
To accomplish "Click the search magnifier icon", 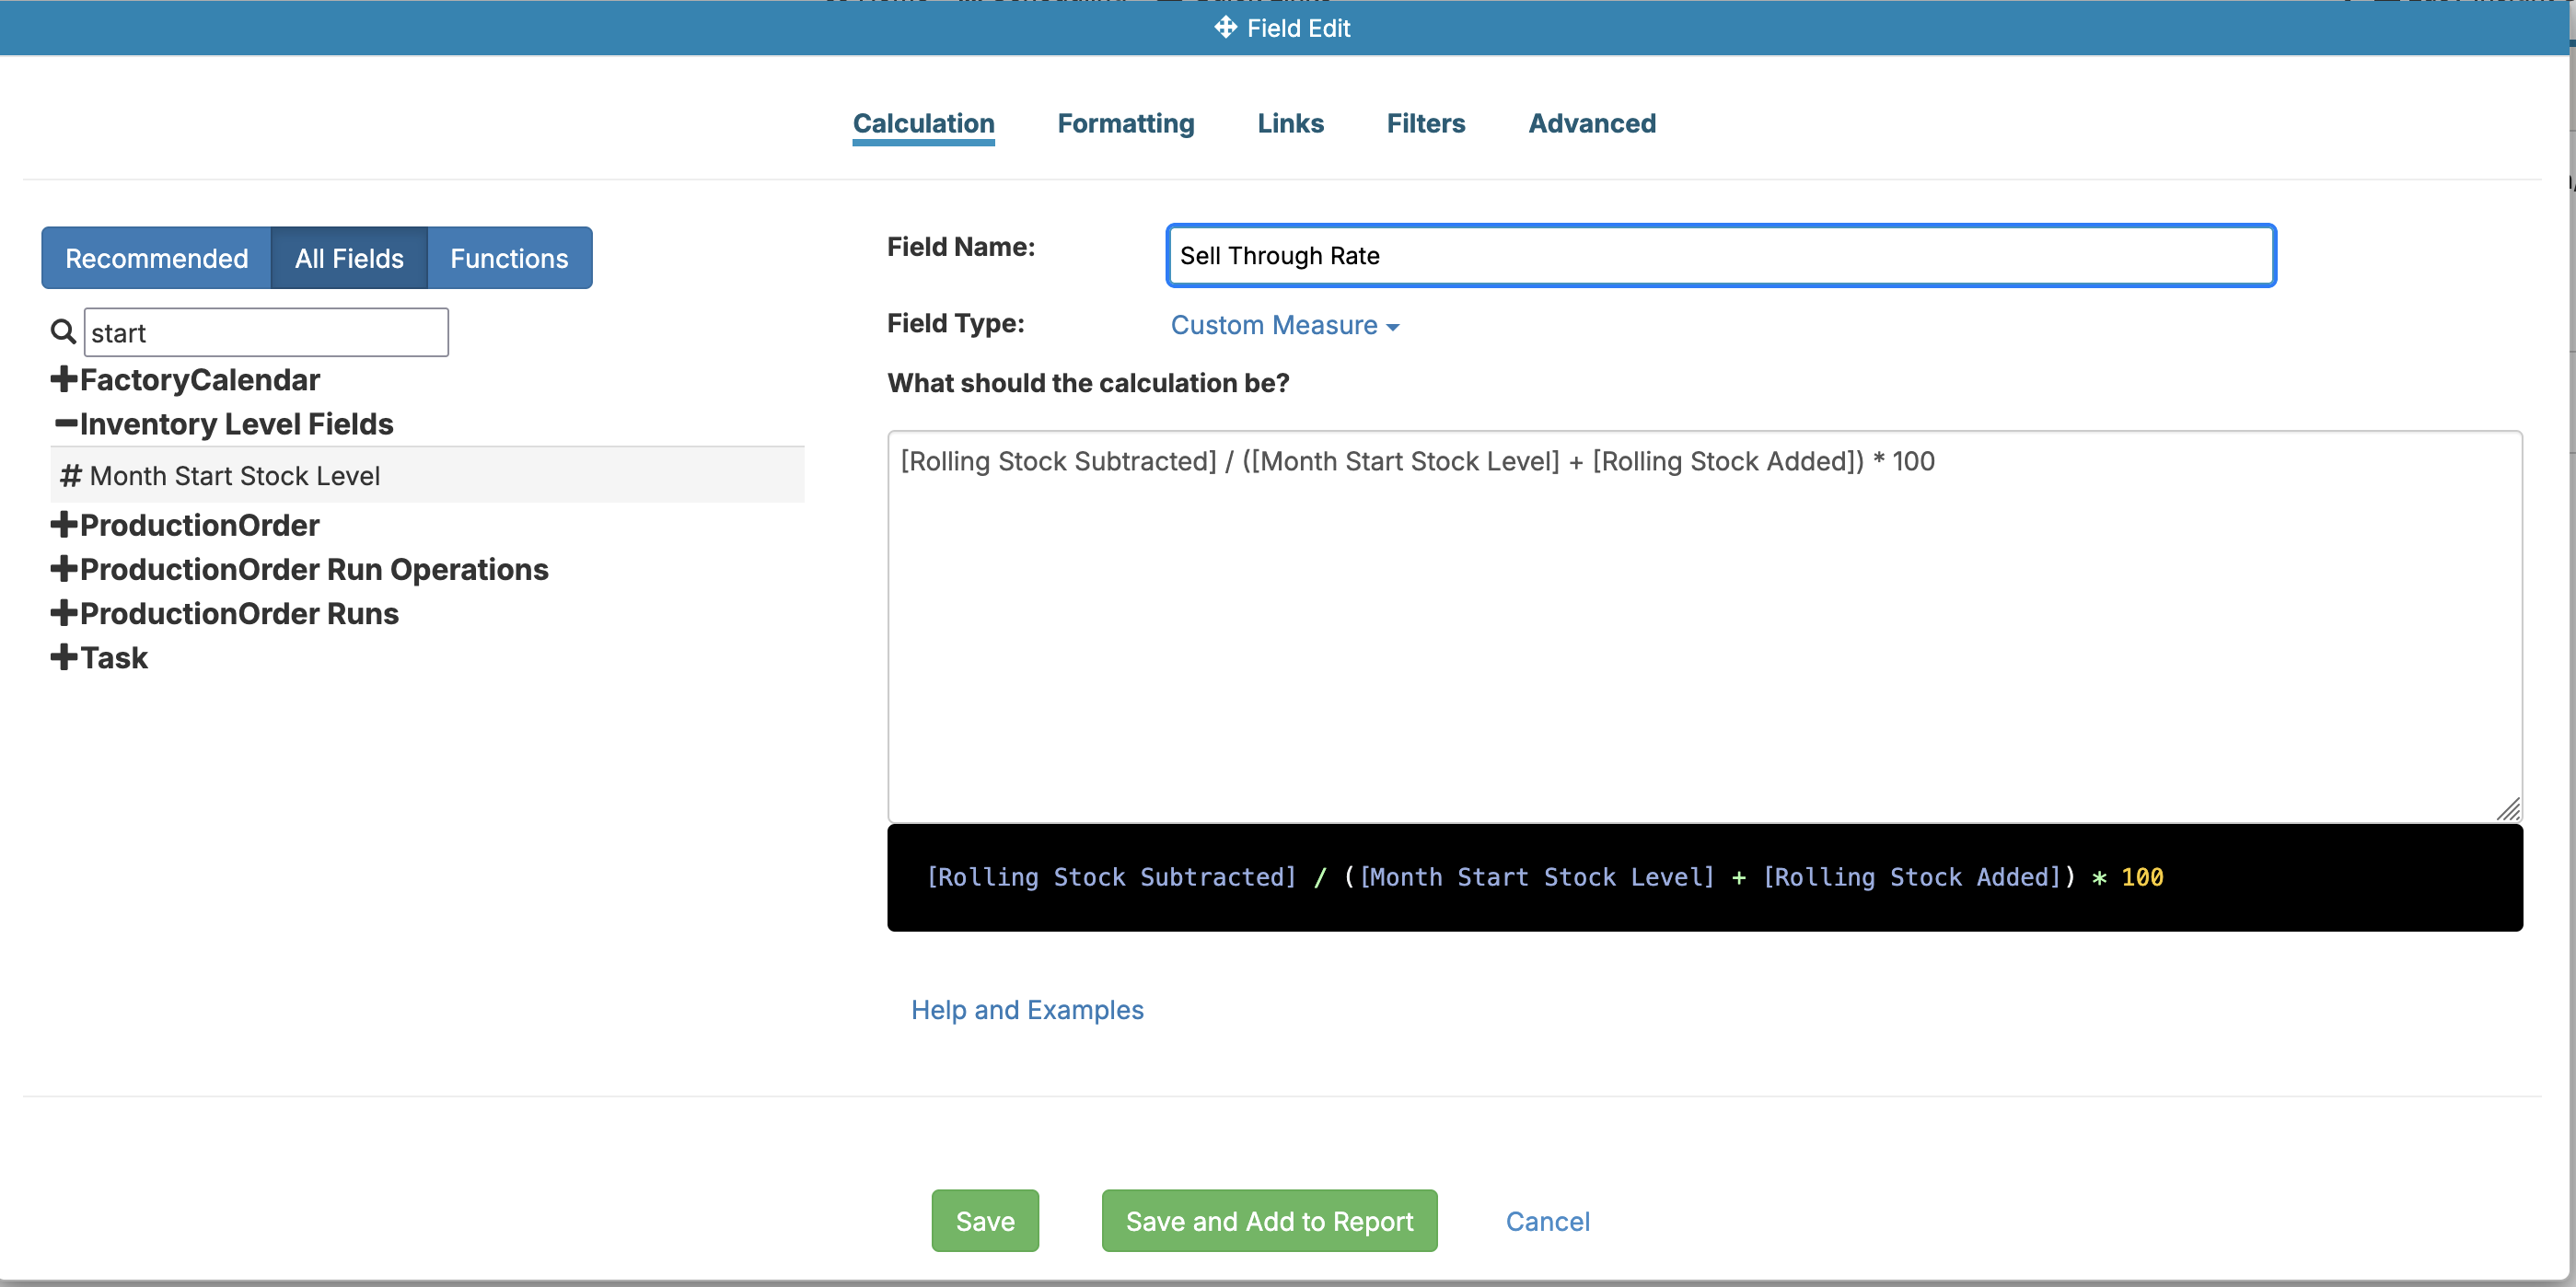I will click(x=63, y=332).
